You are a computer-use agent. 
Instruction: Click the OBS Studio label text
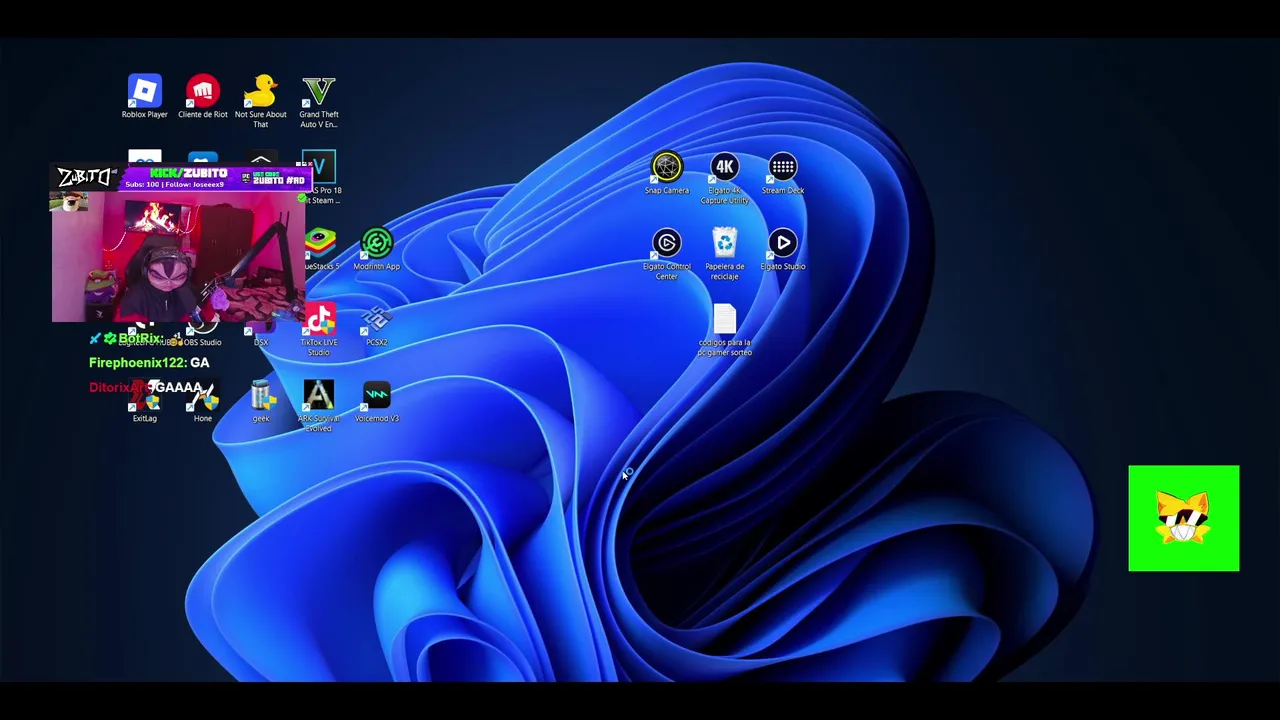[x=202, y=342]
